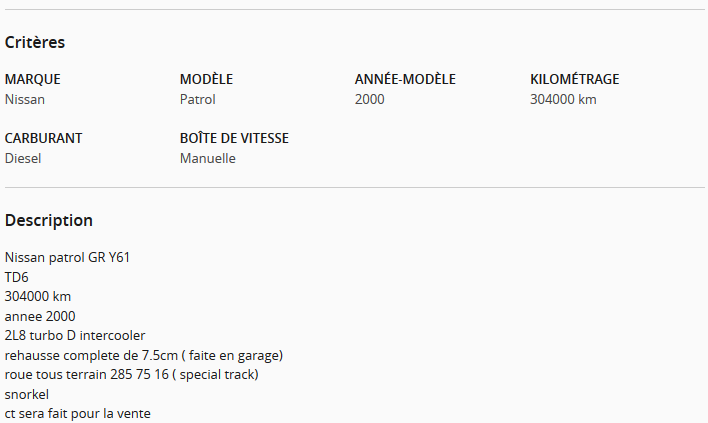Image resolution: width=708 pixels, height=423 pixels.
Task: Select the Patrol model value
Action: pyautogui.click(x=198, y=99)
